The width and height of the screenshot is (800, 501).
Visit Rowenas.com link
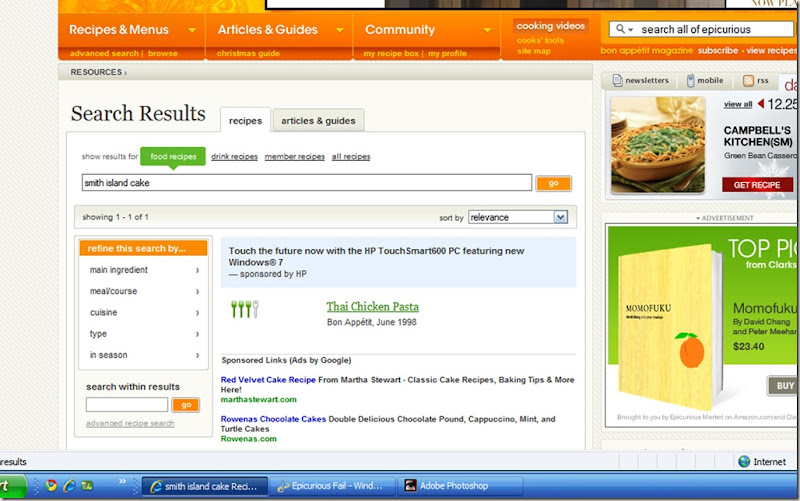(248, 439)
